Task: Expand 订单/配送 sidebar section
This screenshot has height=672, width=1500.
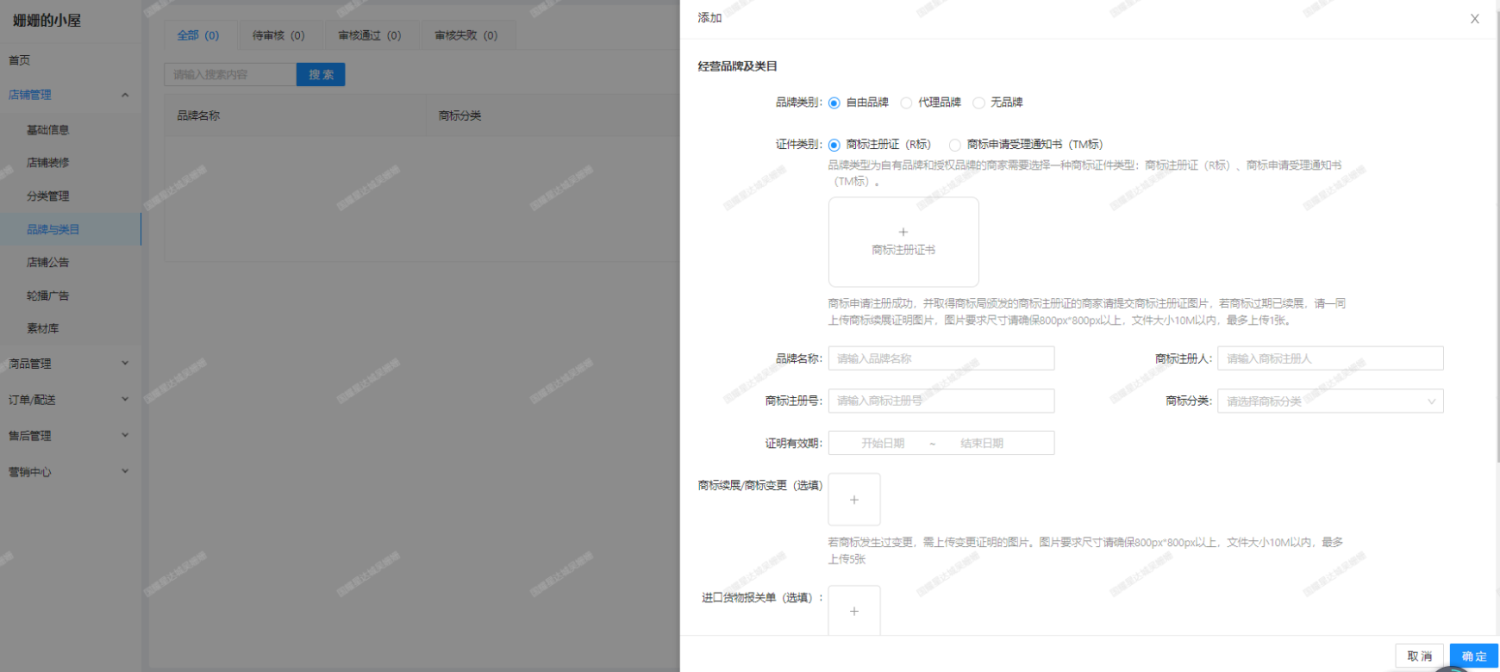Action: pyautogui.click(x=70, y=399)
